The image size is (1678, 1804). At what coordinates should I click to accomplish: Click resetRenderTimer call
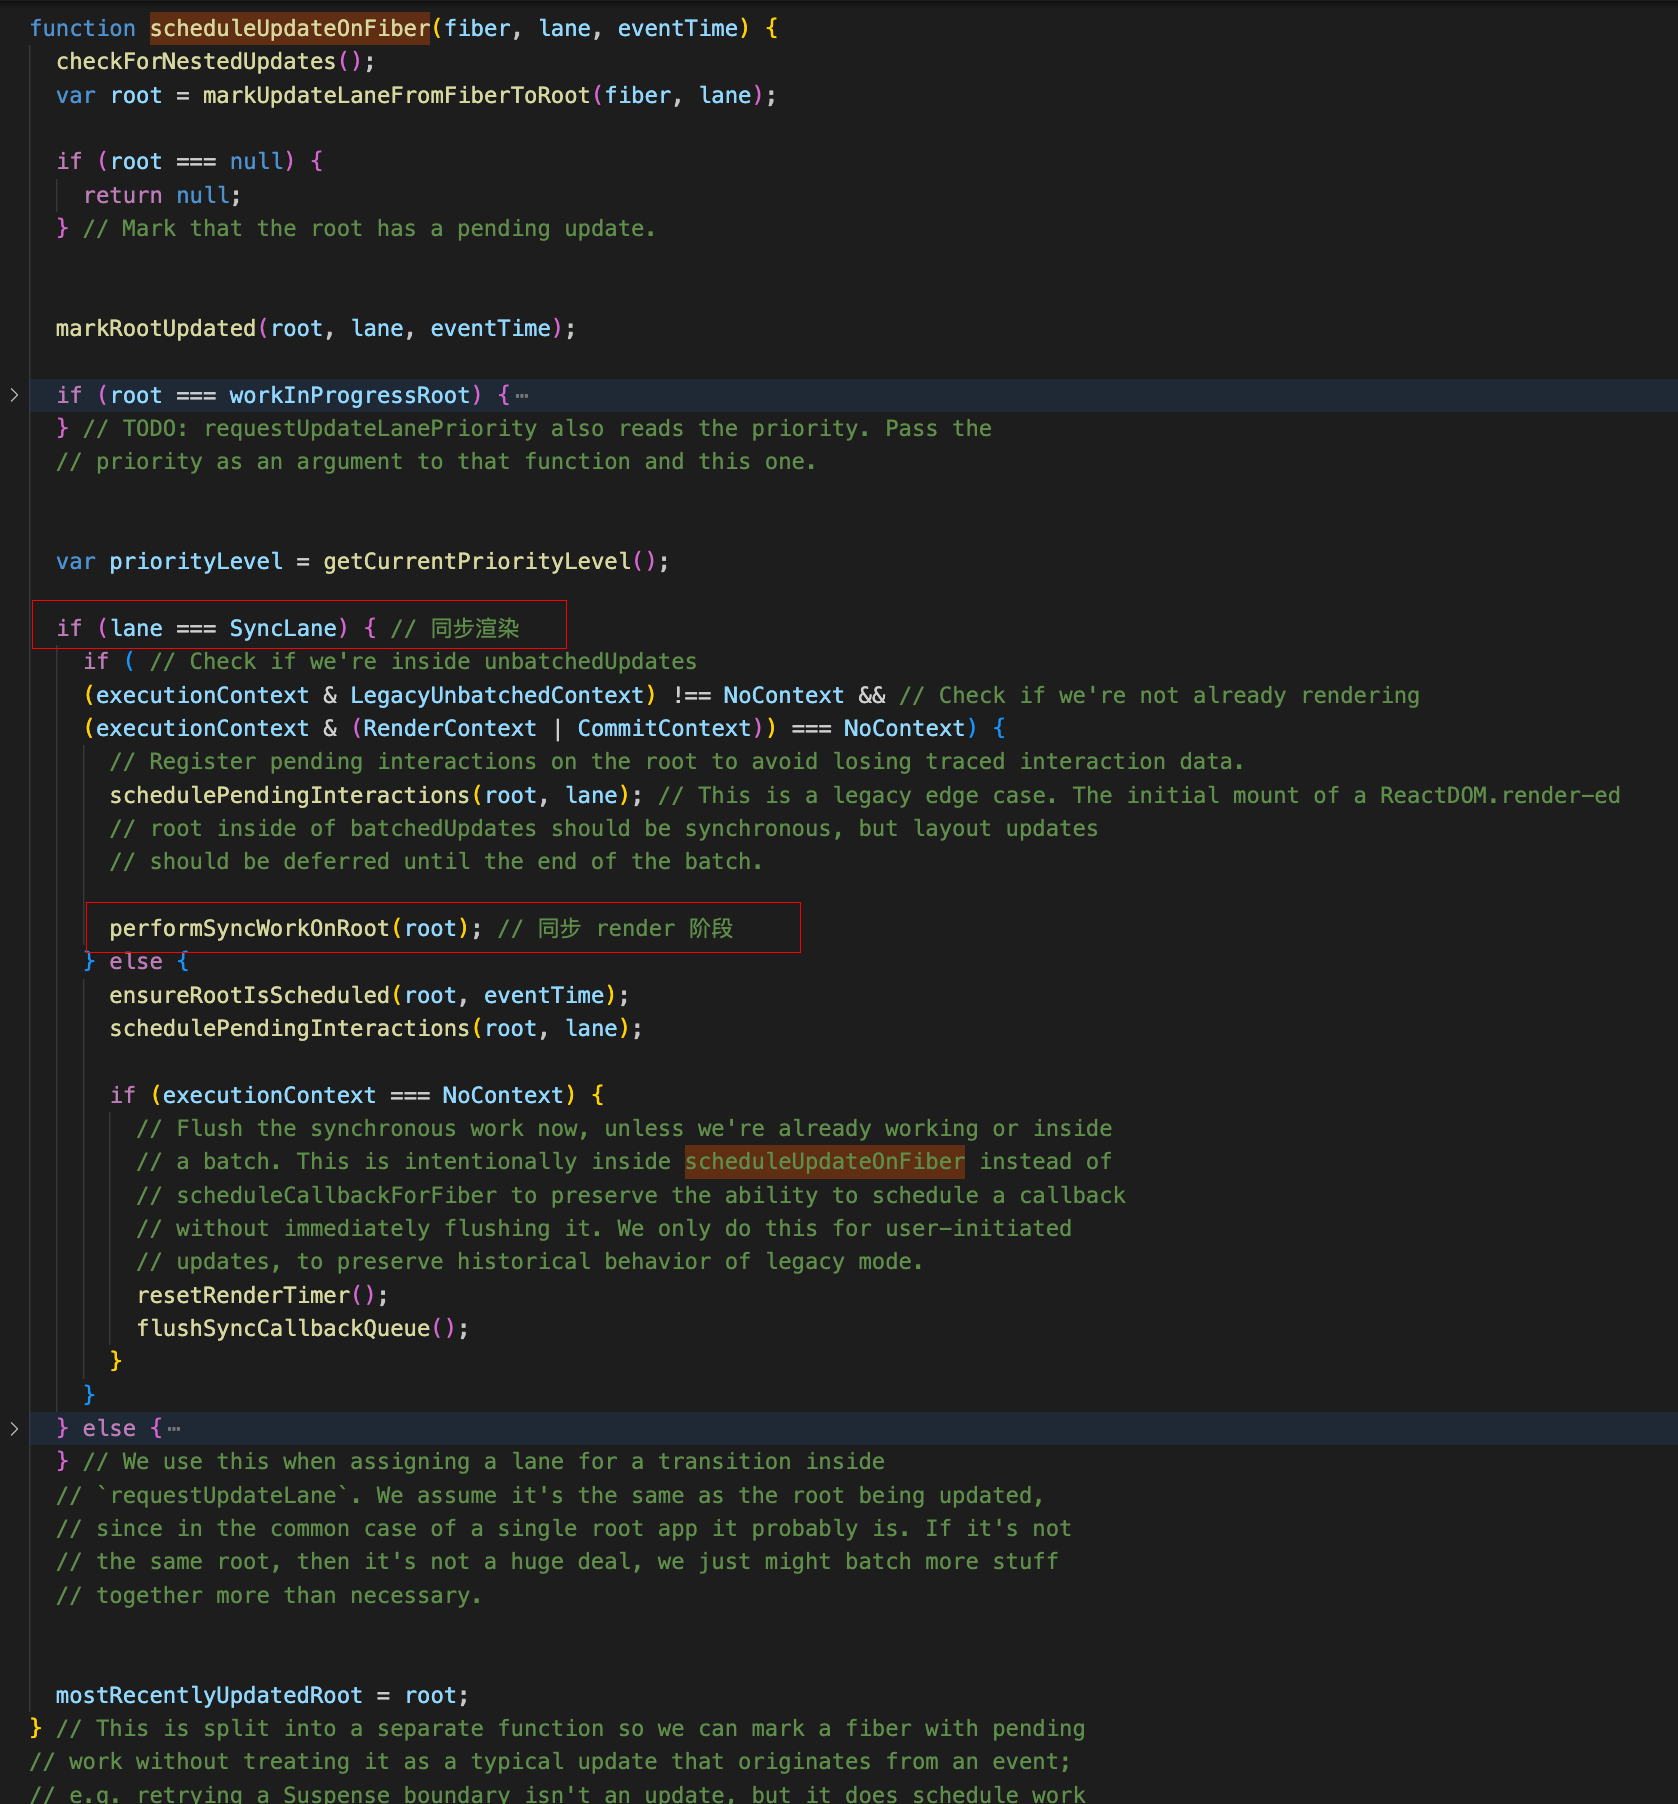pyautogui.click(x=262, y=1295)
